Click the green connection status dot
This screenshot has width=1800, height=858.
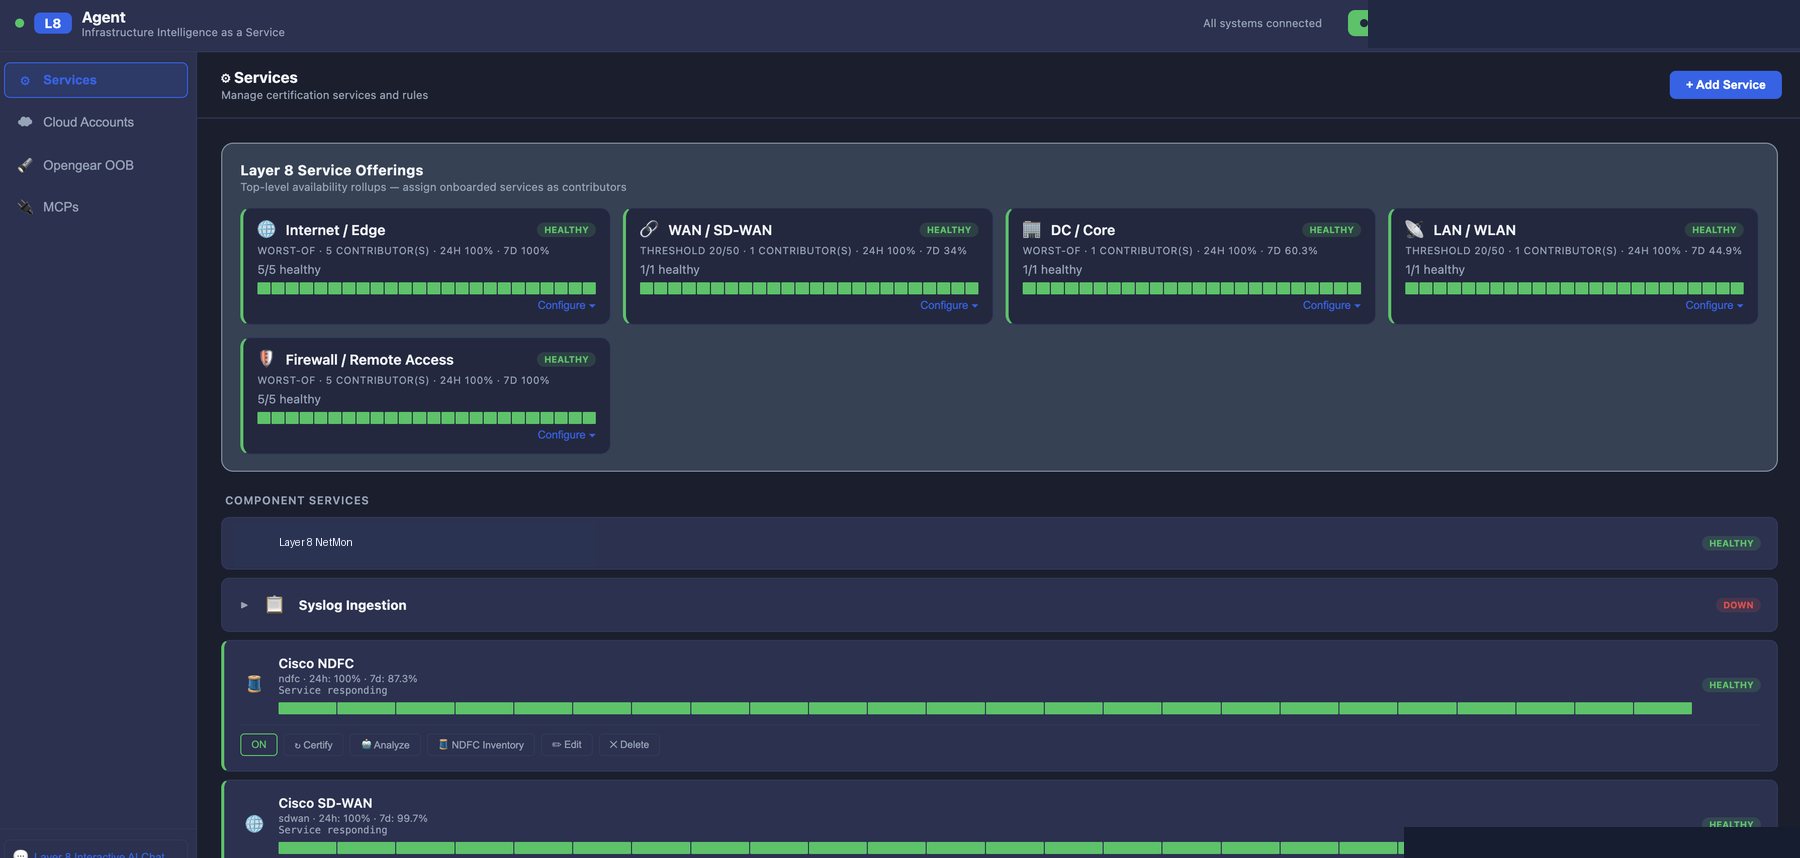19,23
